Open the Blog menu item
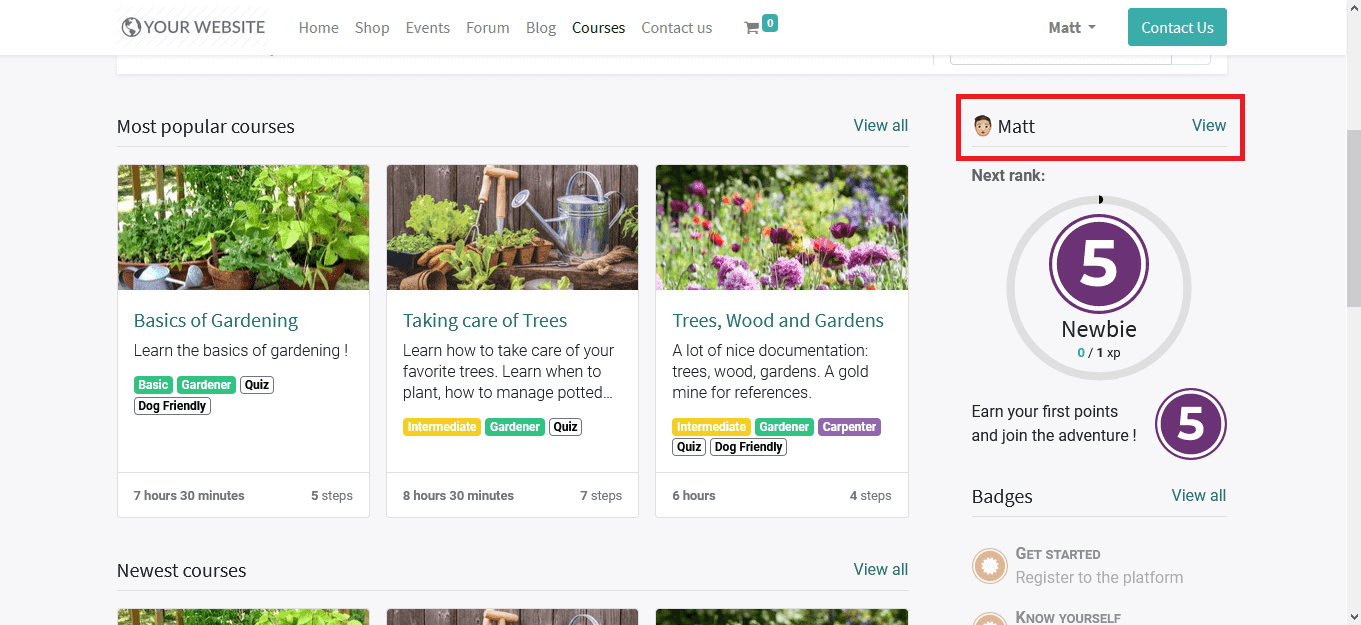Screen dimensions: 1361x625 pos(541,28)
